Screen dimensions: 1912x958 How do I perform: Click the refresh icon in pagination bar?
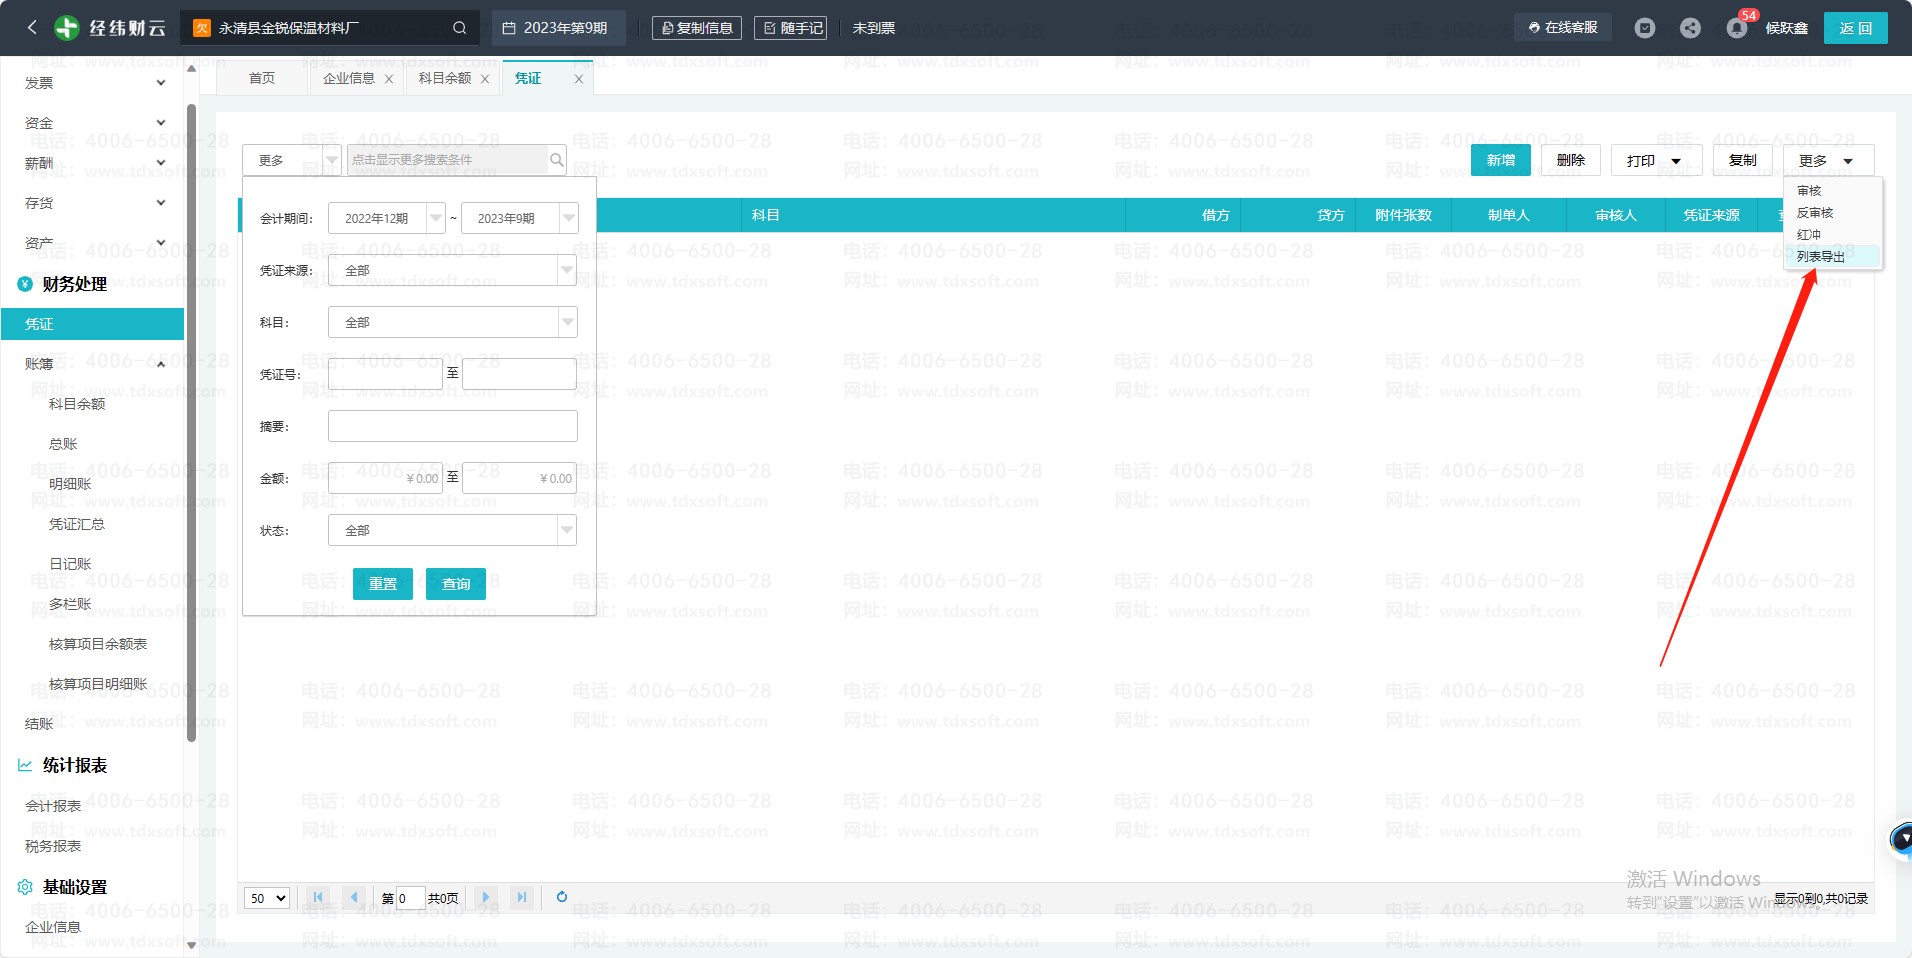coord(562,897)
